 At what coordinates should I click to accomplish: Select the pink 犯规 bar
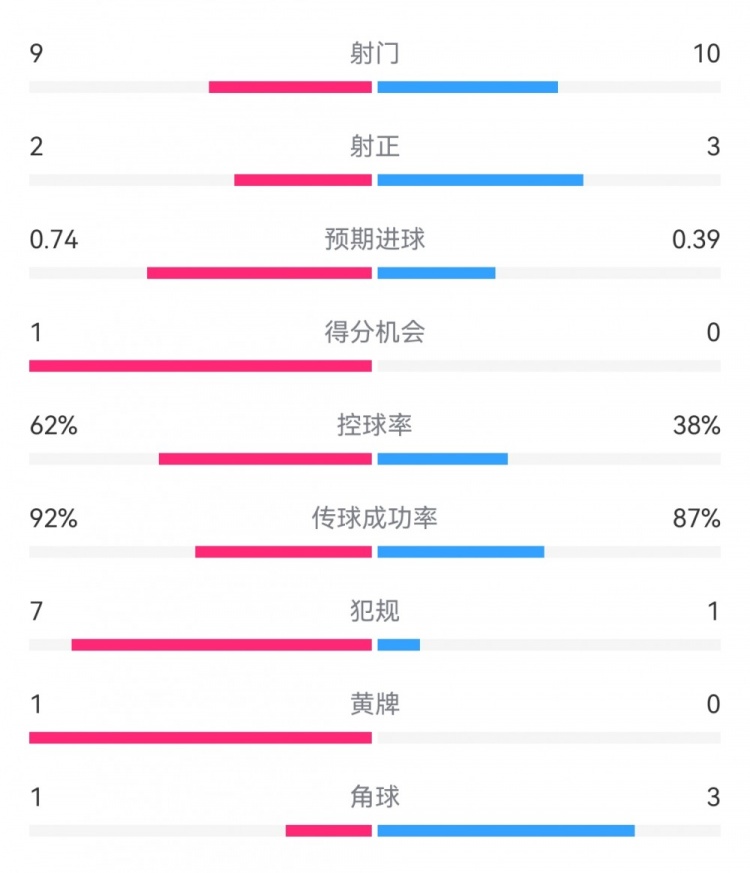click(x=221, y=645)
